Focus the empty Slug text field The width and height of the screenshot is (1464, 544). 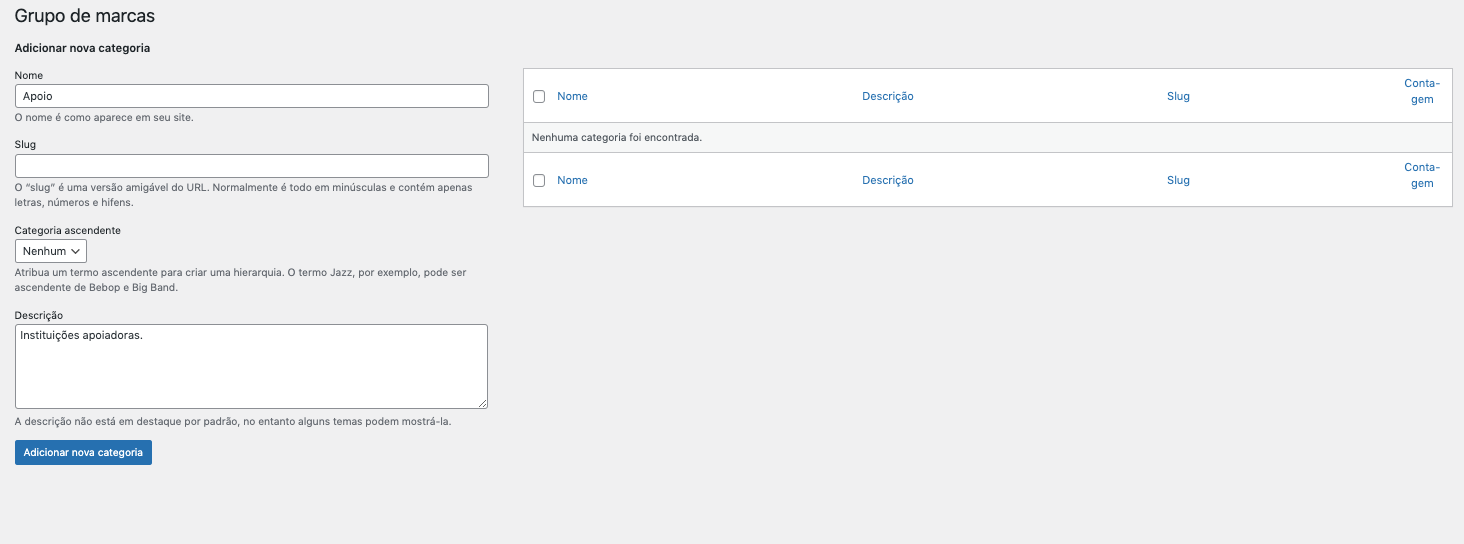251,166
